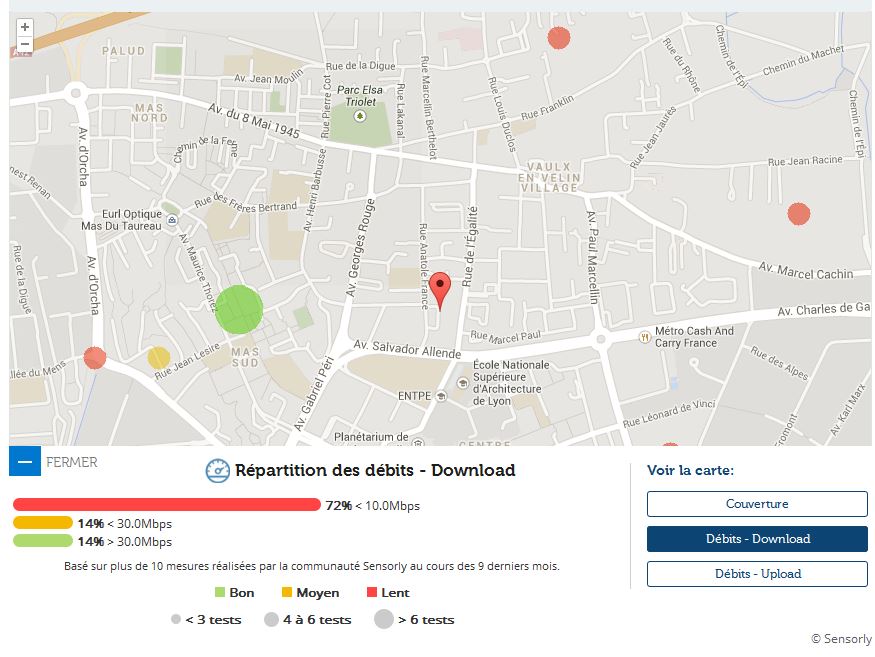Click the 'MAS NORD' district label
Image resolution: width=875 pixels, height=657 pixels.
point(149,113)
